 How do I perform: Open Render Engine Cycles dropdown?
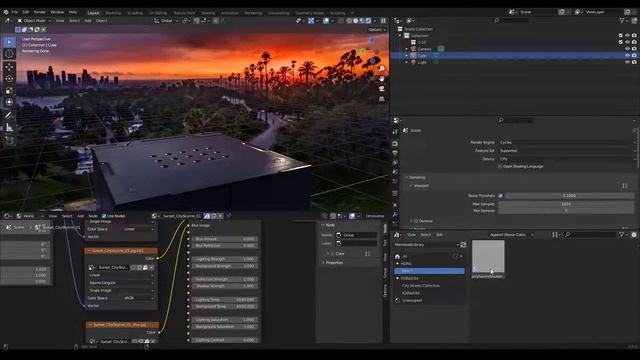(567, 142)
